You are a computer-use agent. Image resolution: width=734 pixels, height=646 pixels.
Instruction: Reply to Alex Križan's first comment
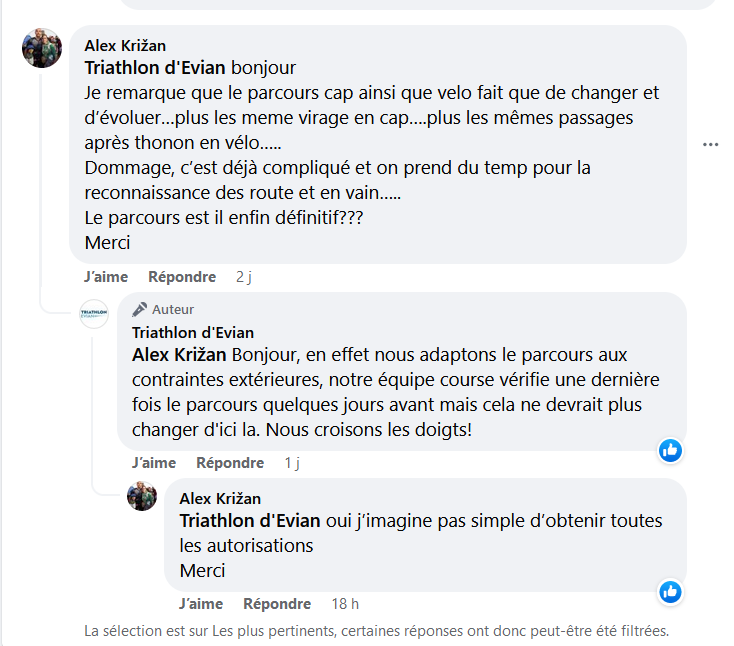pos(181,277)
